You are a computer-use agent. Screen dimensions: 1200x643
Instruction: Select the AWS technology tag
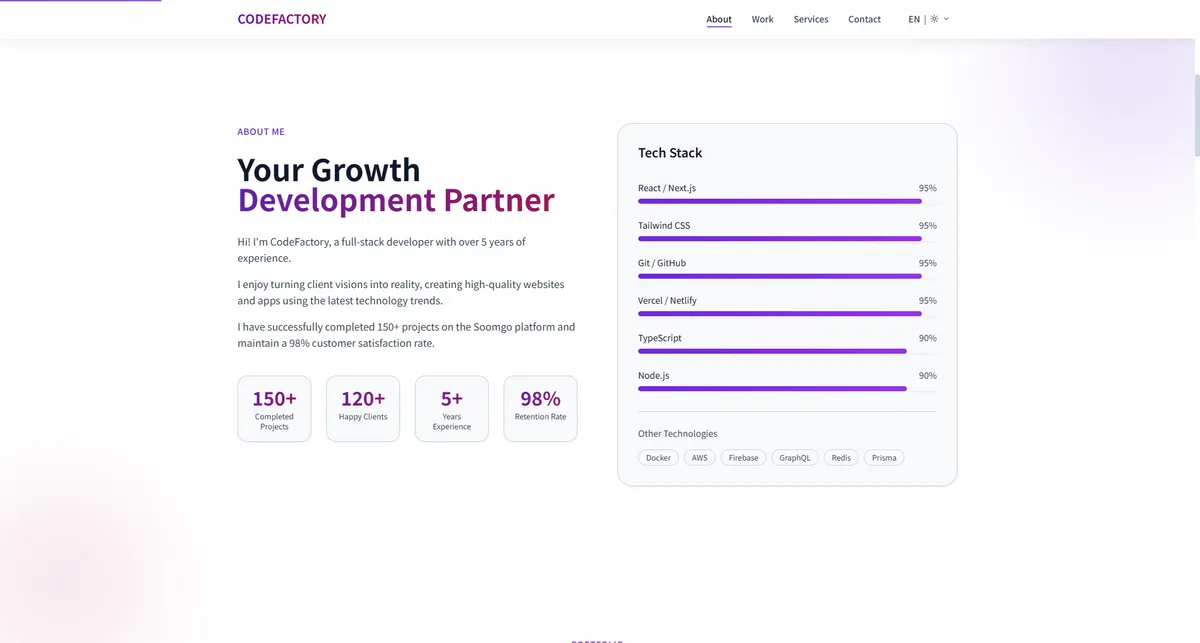(699, 458)
